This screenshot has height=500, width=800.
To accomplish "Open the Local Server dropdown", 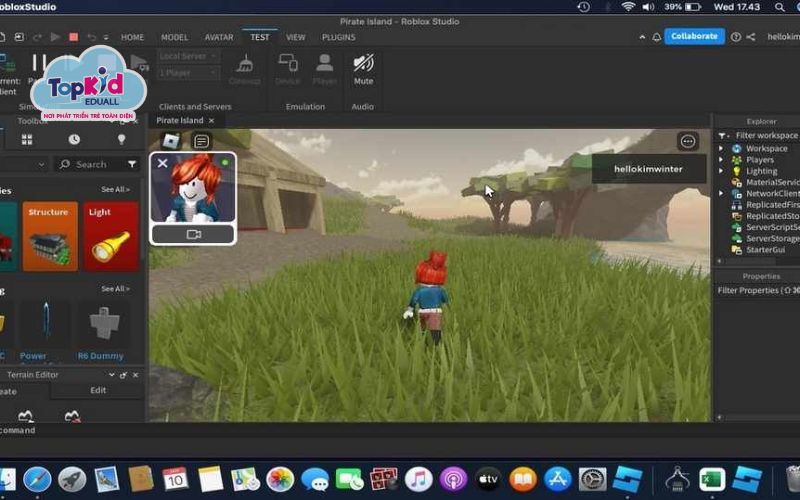I will tap(188, 56).
